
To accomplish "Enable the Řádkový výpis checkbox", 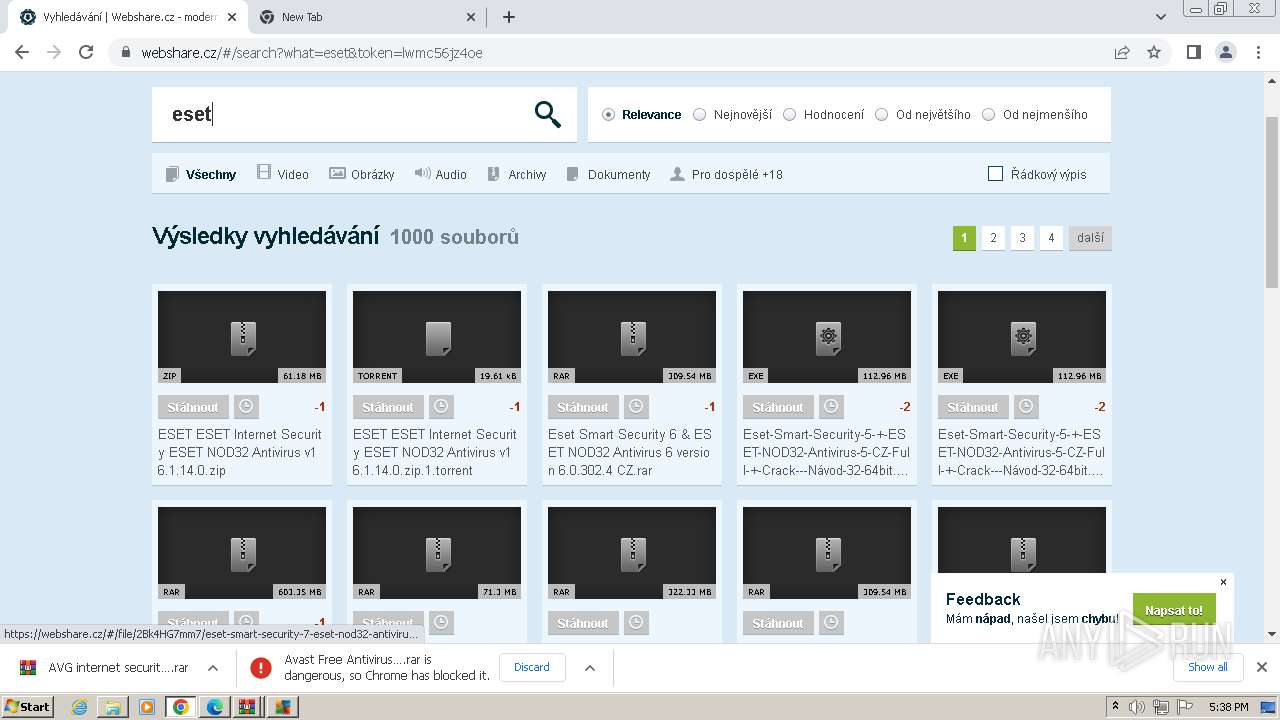I will coord(995,174).
